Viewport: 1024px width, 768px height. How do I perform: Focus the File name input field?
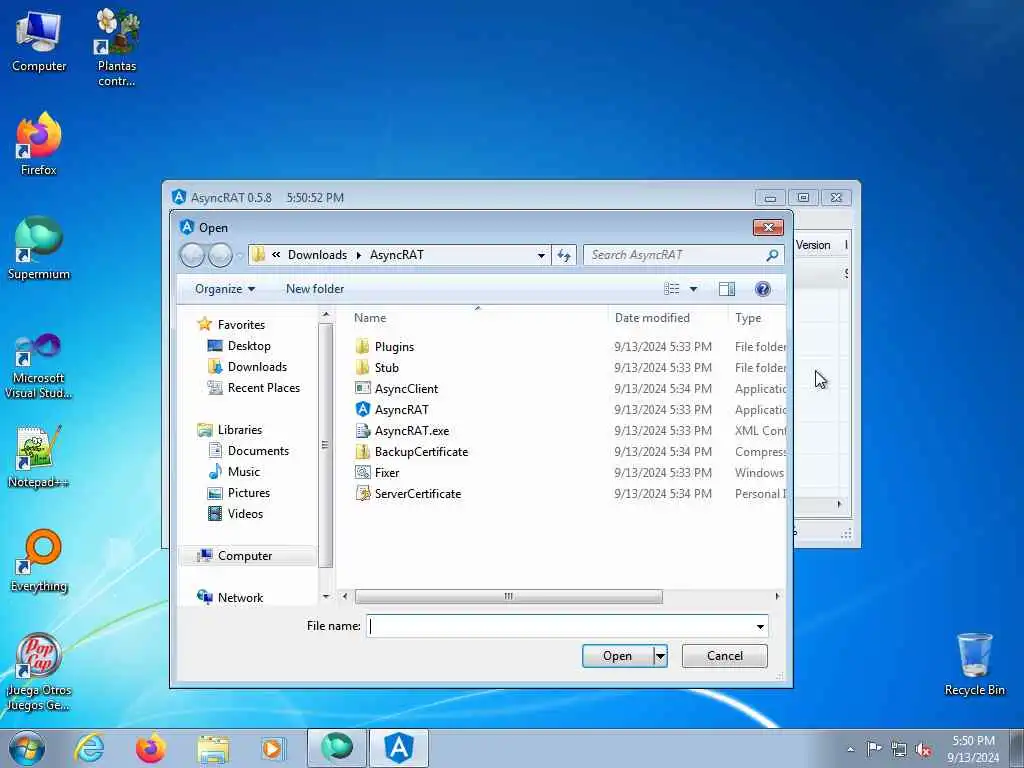pos(560,626)
